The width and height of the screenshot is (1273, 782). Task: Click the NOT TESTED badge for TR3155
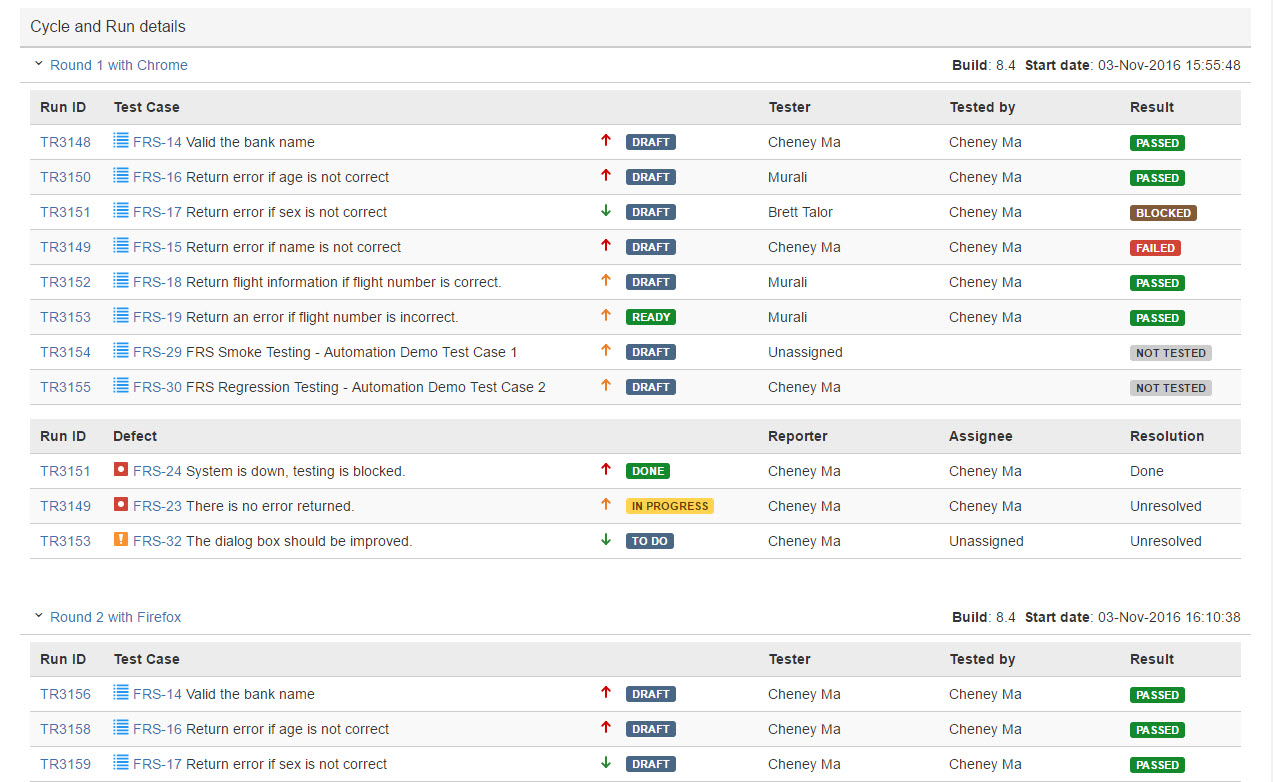pos(1171,388)
